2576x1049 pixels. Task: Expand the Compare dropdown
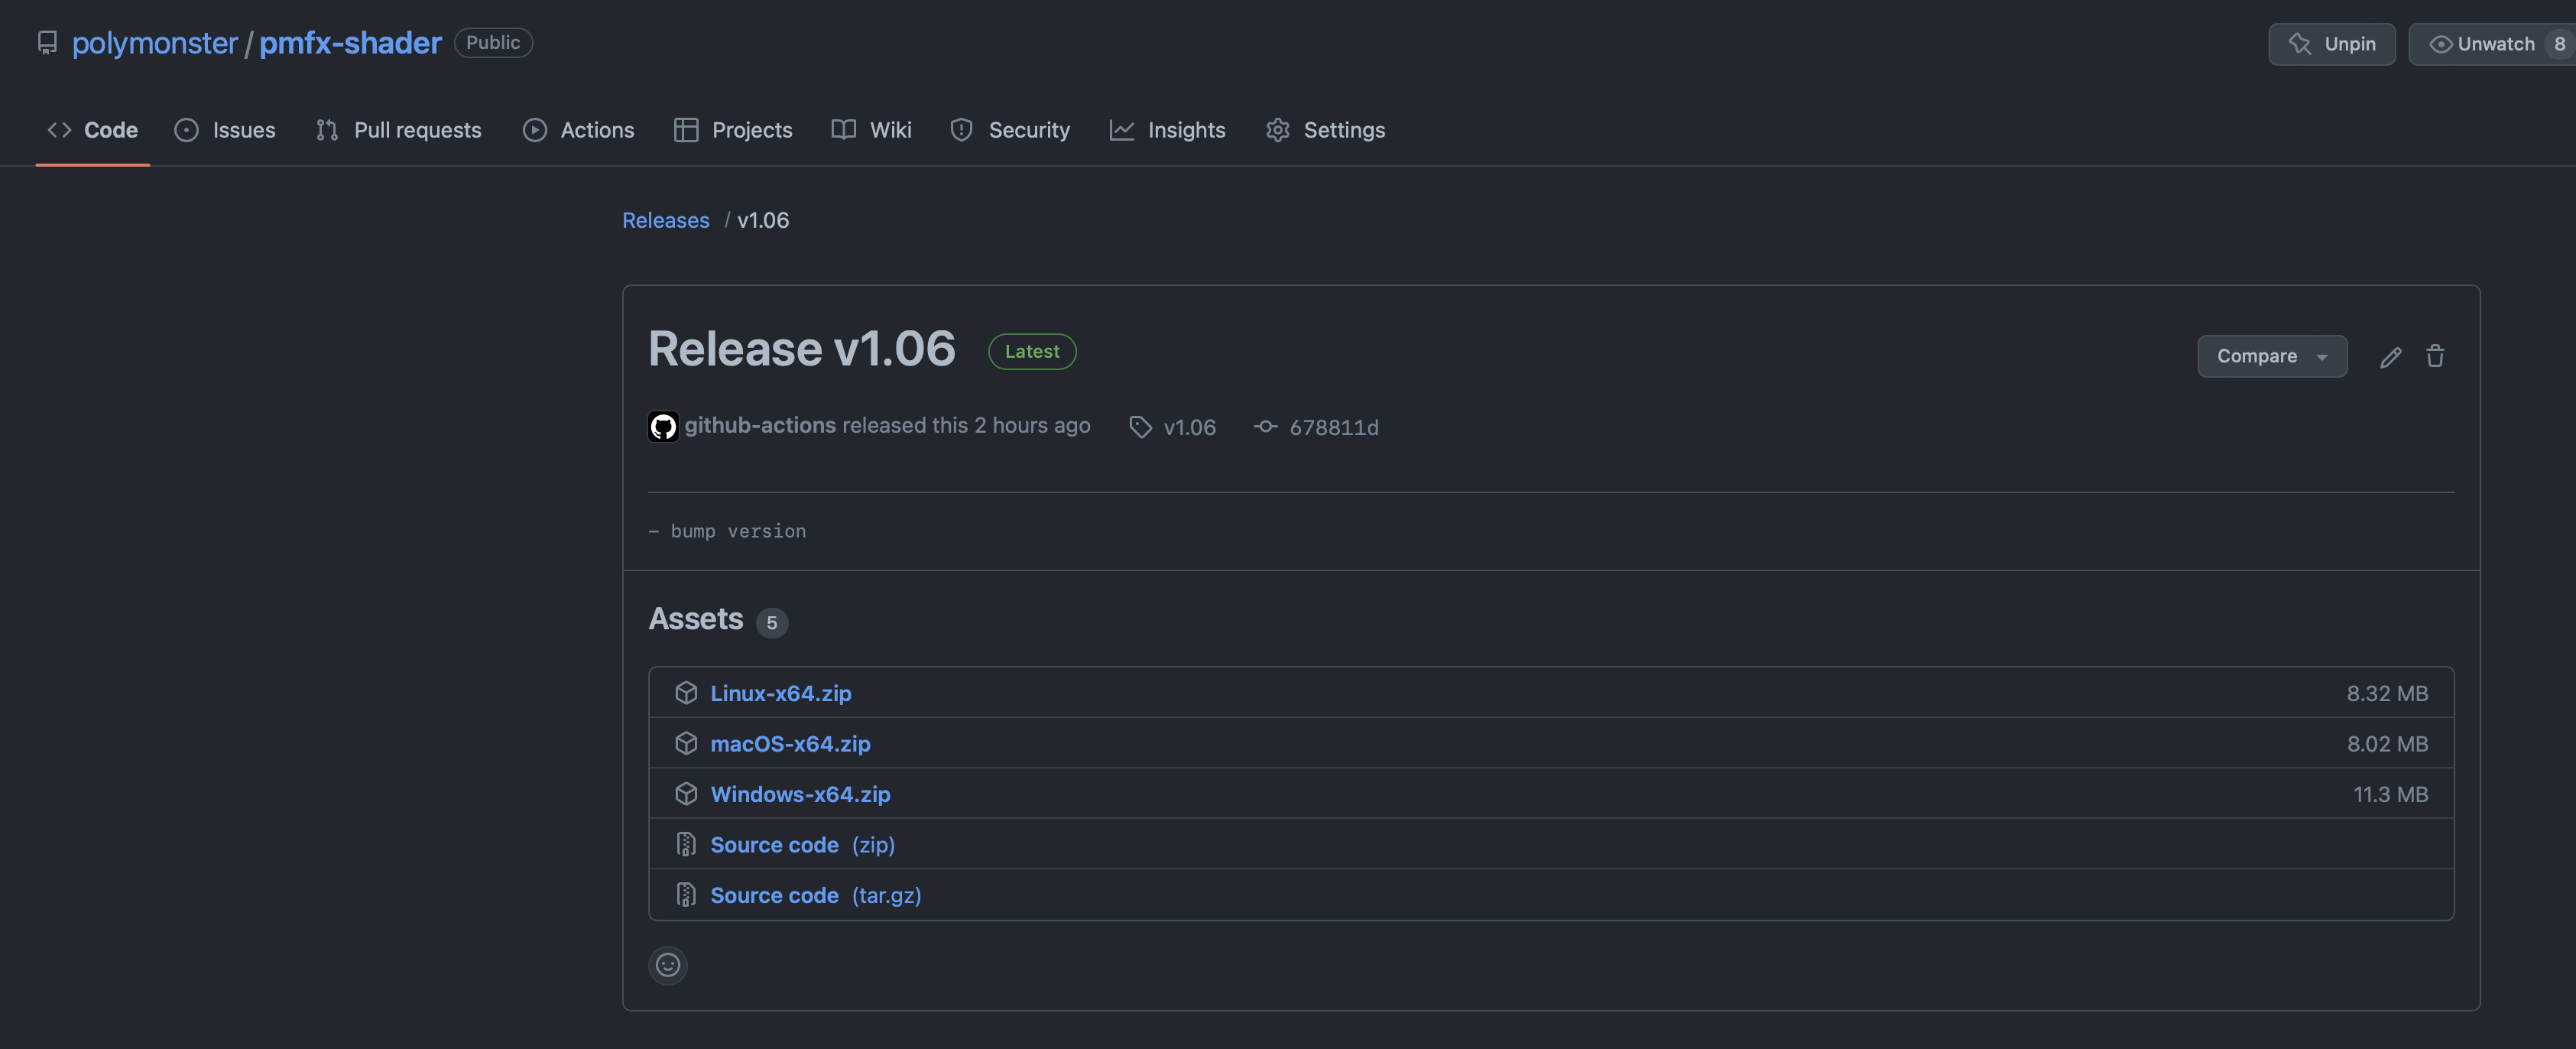[2272, 356]
